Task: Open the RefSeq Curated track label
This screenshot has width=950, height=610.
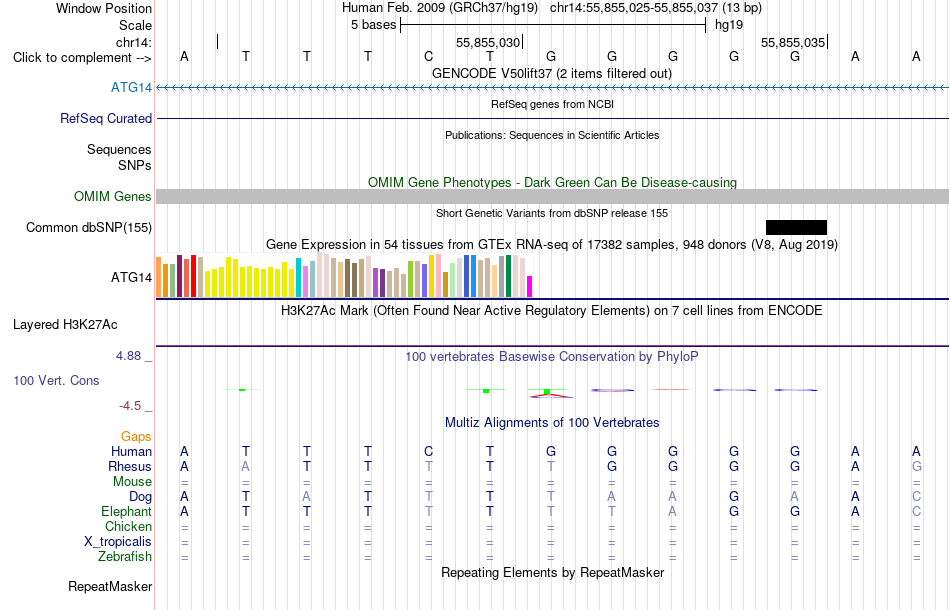Action: coord(106,119)
